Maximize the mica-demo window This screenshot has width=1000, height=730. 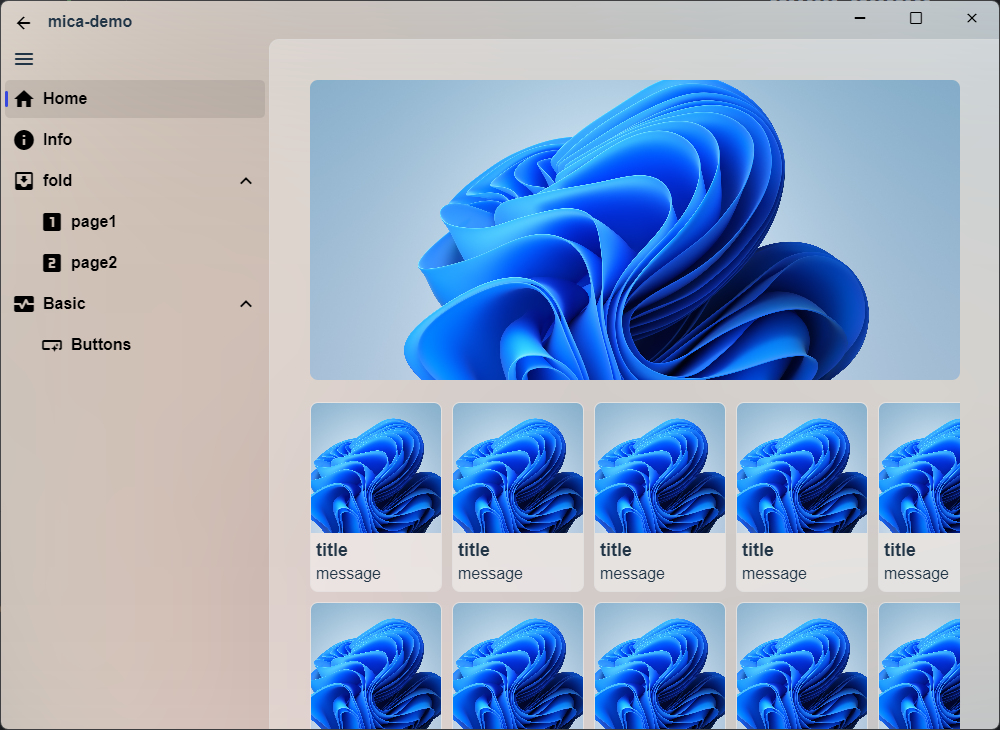pos(916,18)
